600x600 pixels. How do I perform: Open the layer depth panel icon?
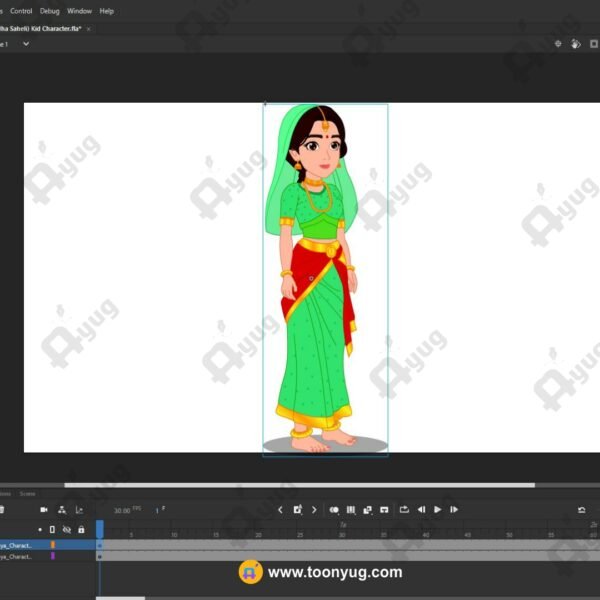coord(79,510)
